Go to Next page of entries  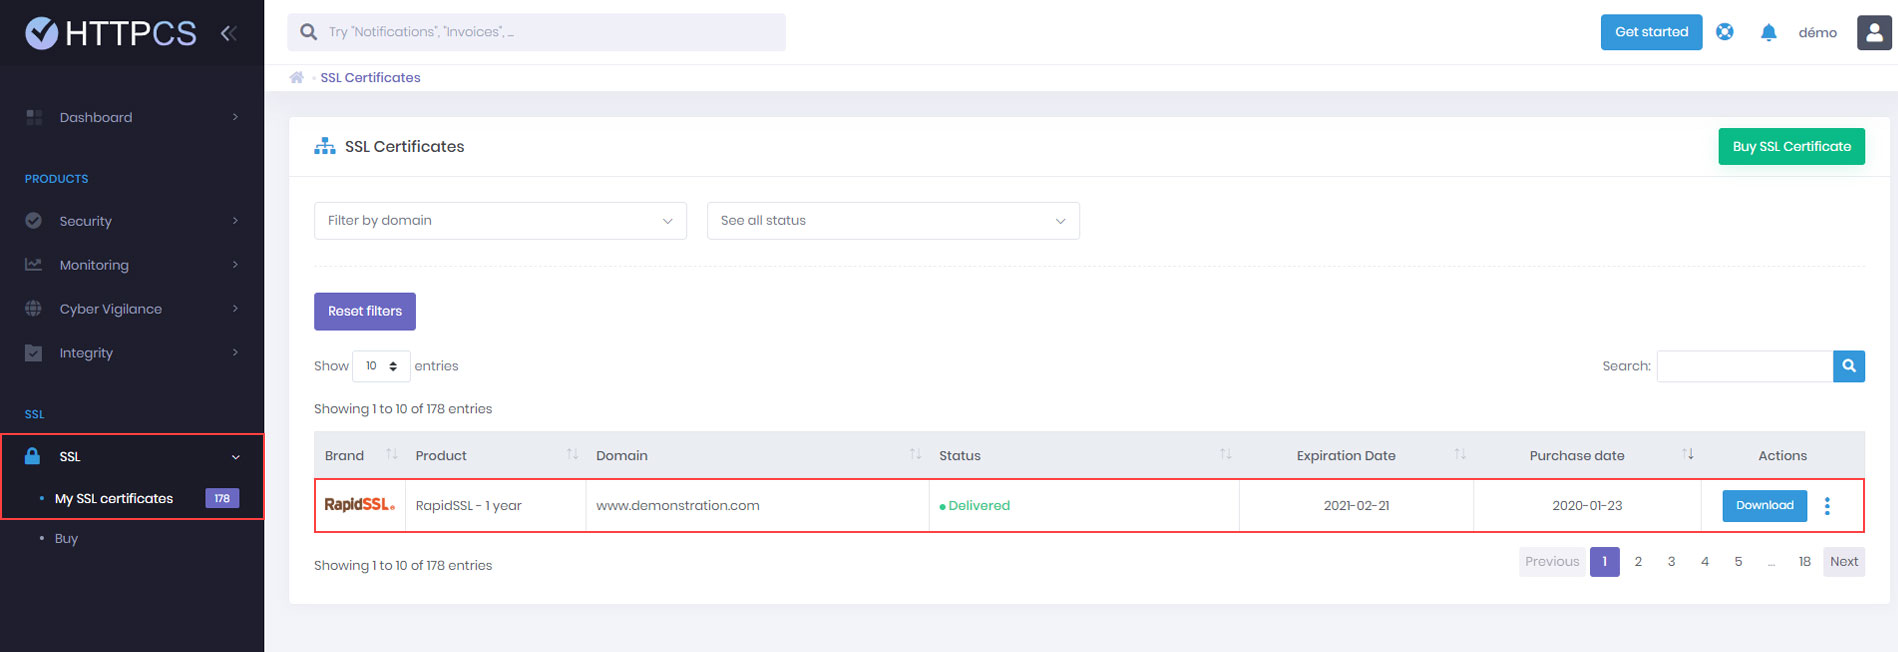(1844, 562)
